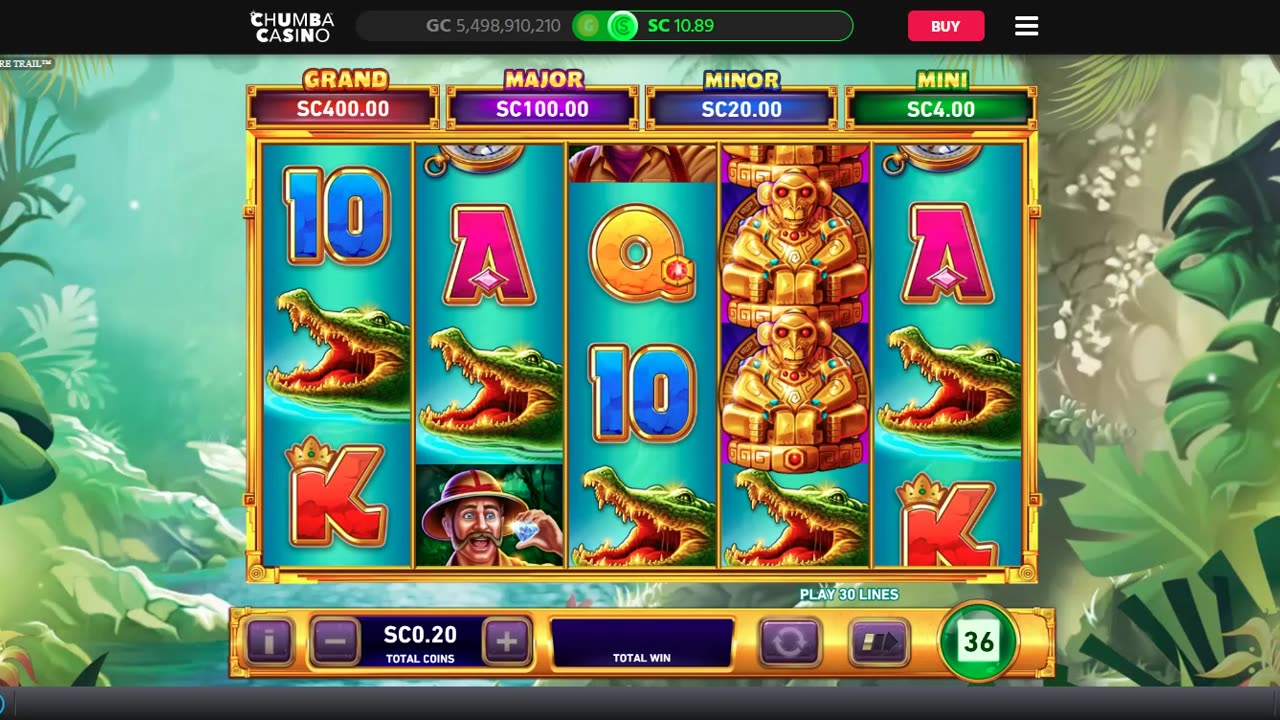Decrease bet with the minus button
1280x720 pixels.
tap(335, 641)
